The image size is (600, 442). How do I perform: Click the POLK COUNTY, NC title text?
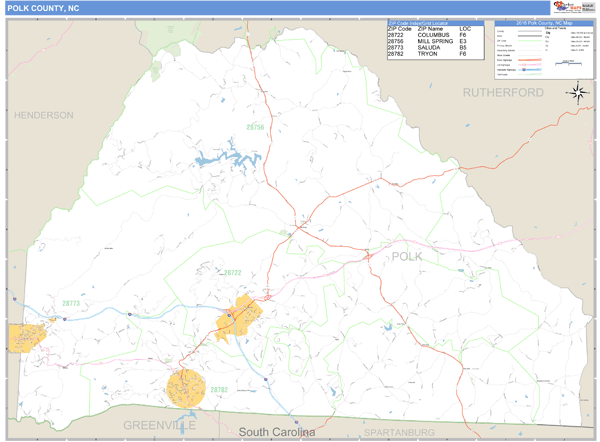42,8
